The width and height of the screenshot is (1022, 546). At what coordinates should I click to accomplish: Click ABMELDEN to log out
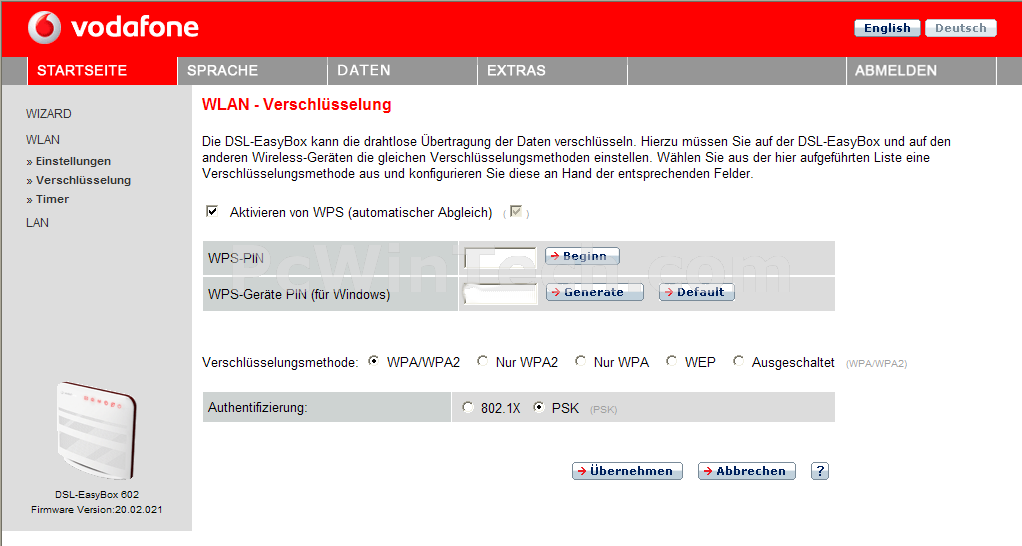pos(921,70)
